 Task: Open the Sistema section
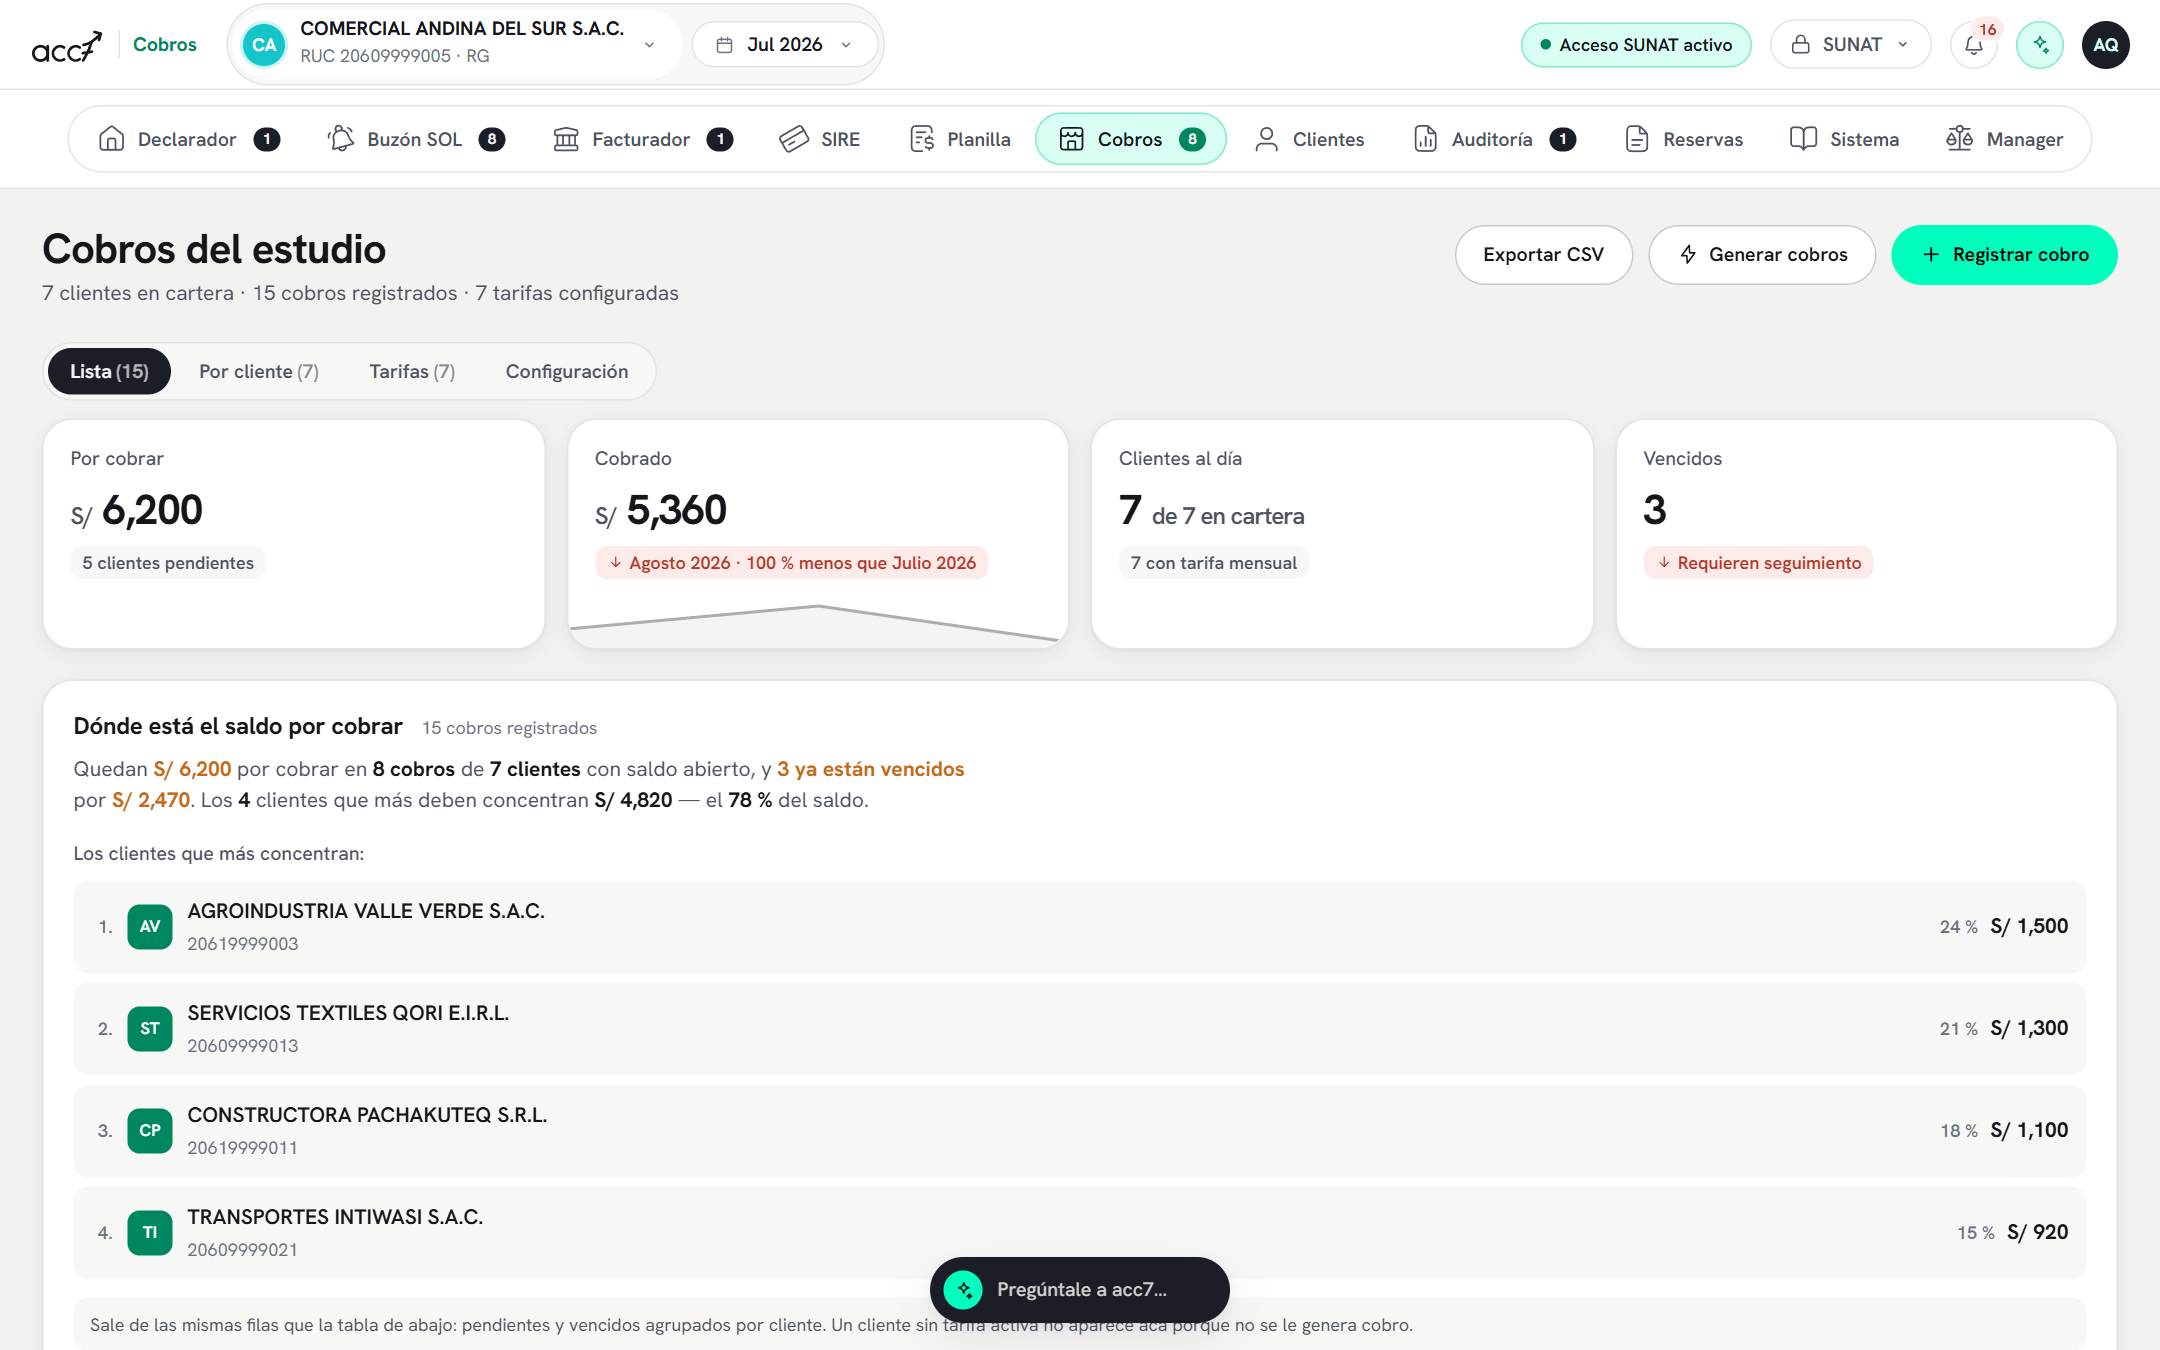pos(1845,139)
